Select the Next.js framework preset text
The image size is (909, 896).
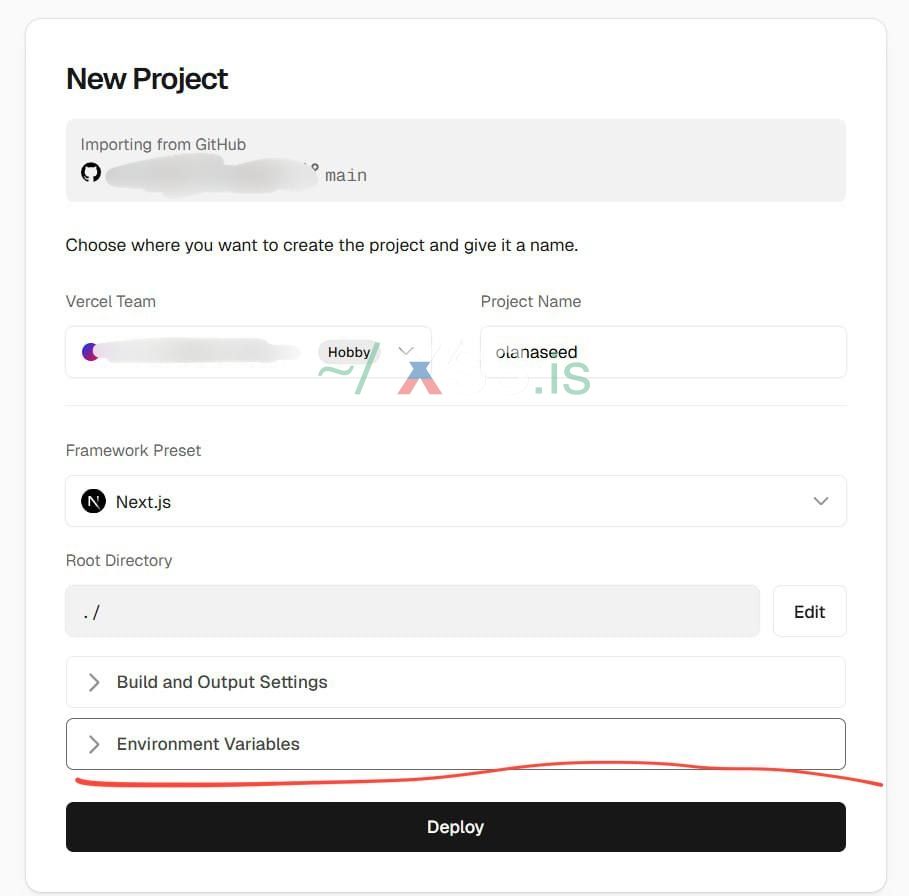(143, 502)
